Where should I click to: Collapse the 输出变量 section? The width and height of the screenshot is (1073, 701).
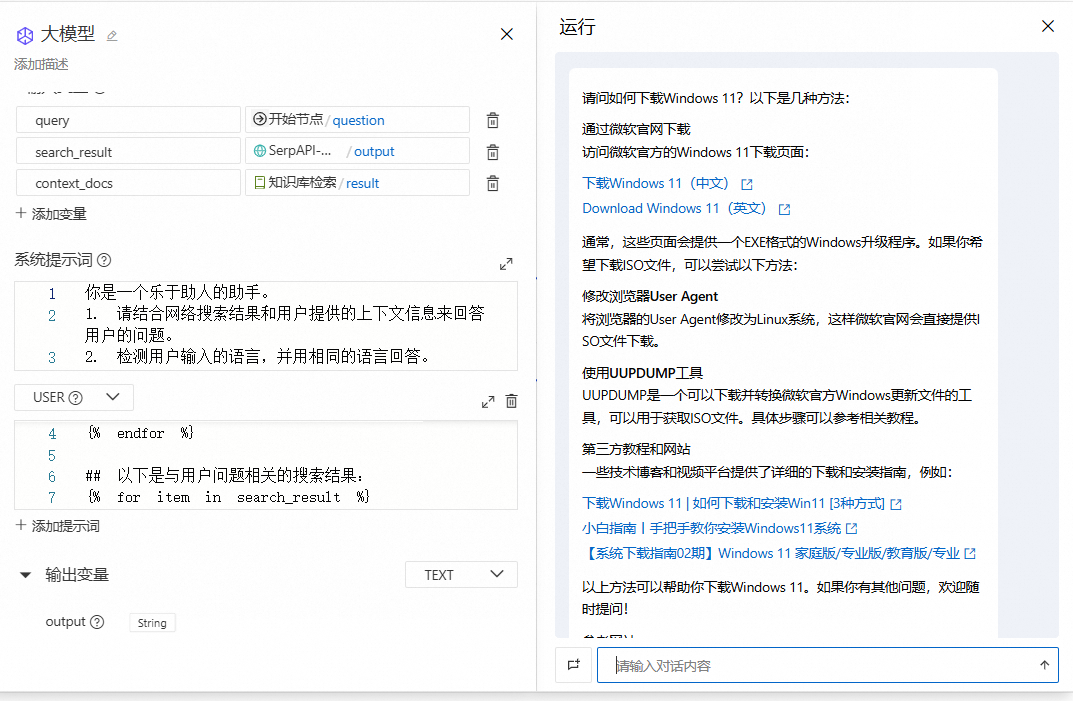(x=26, y=575)
